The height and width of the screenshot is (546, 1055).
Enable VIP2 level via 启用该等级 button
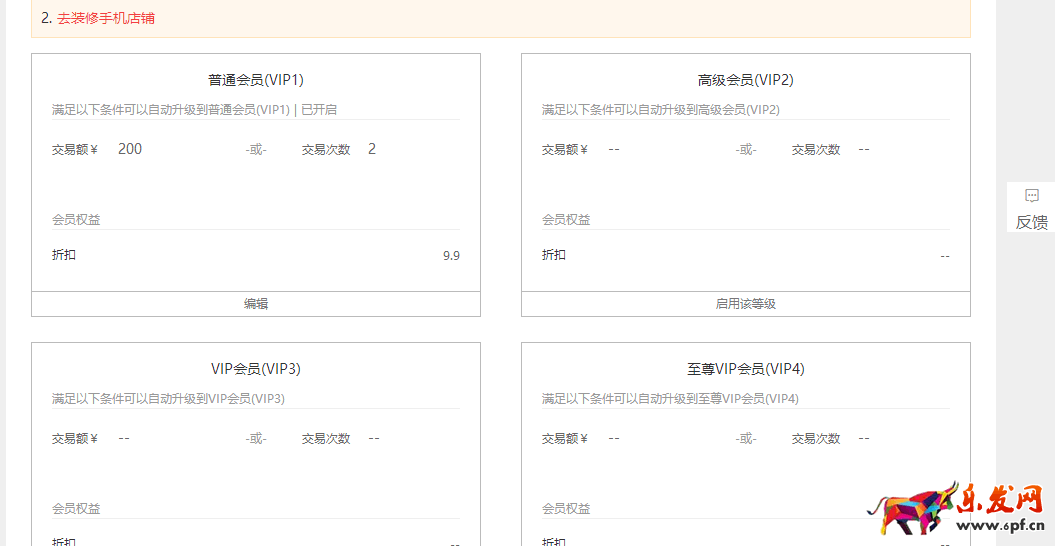(745, 304)
